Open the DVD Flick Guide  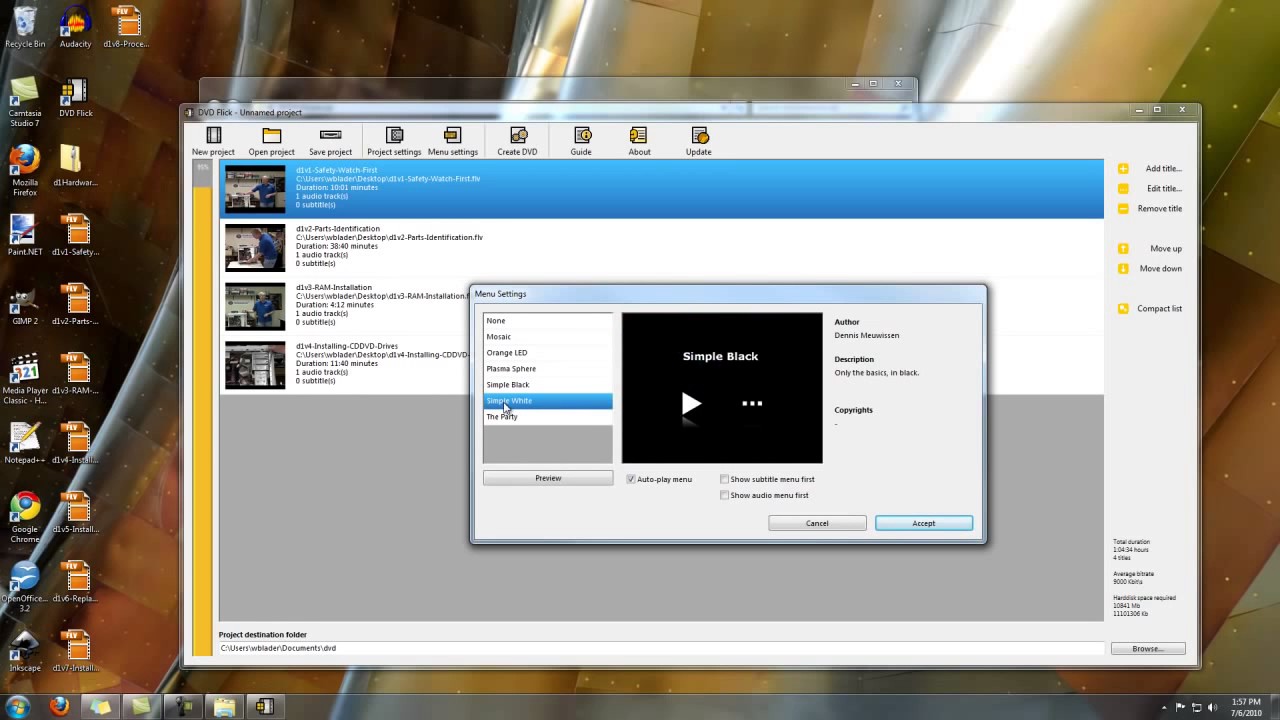[581, 140]
